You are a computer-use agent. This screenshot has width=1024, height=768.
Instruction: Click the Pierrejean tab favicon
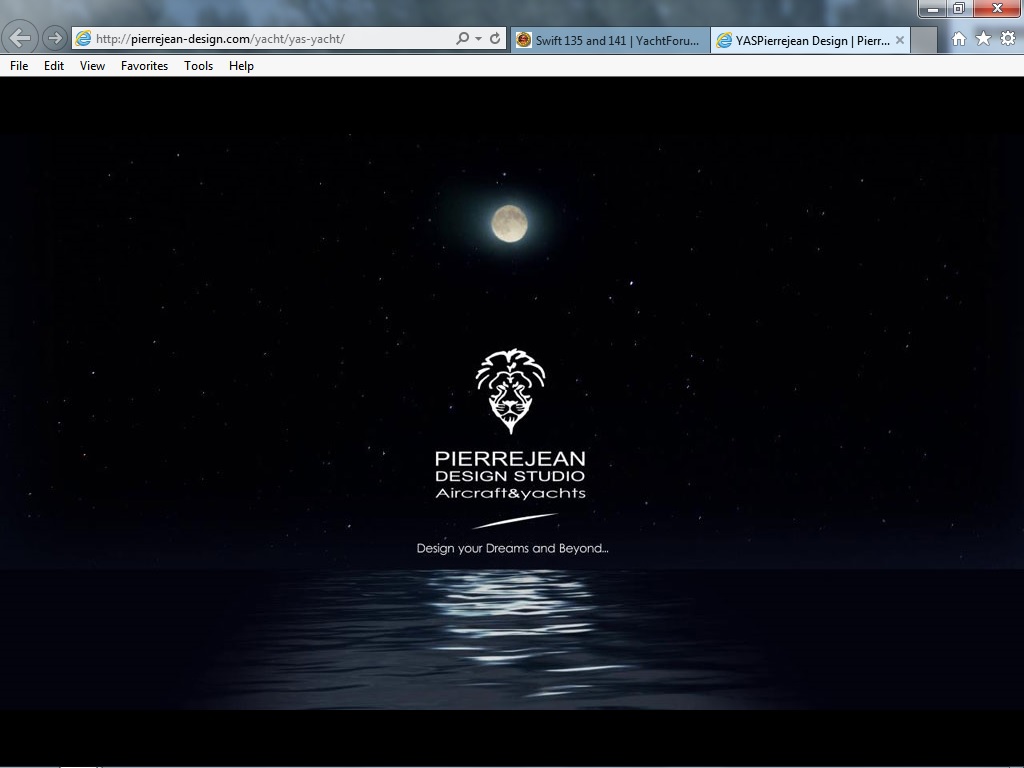(x=724, y=40)
